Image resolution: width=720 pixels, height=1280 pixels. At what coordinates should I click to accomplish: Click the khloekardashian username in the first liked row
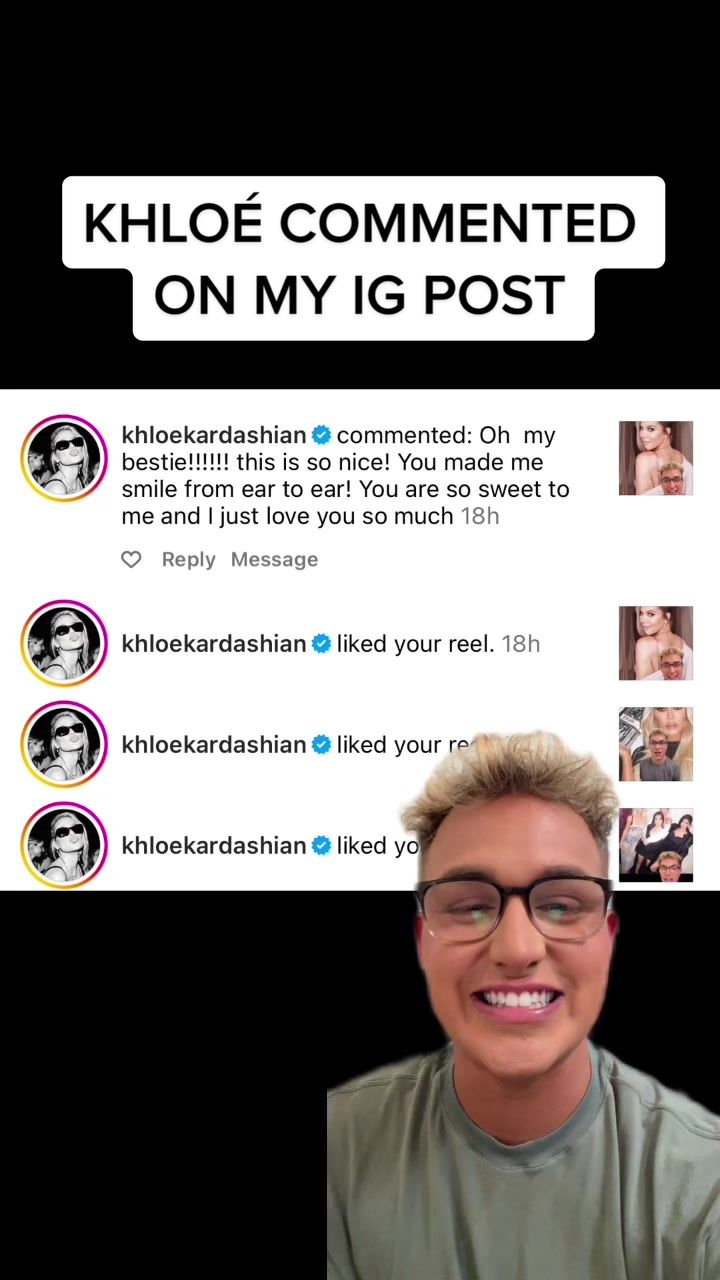point(214,644)
